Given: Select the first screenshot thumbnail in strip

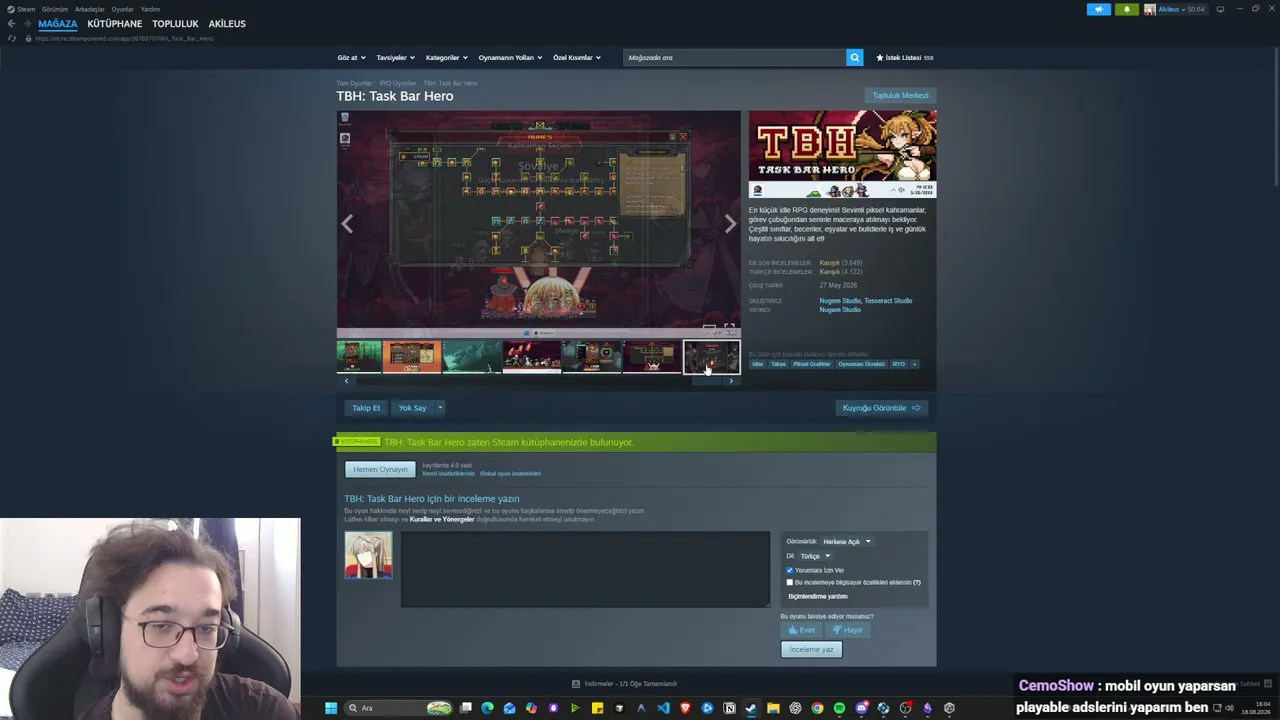Looking at the screenshot, I should tap(359, 357).
